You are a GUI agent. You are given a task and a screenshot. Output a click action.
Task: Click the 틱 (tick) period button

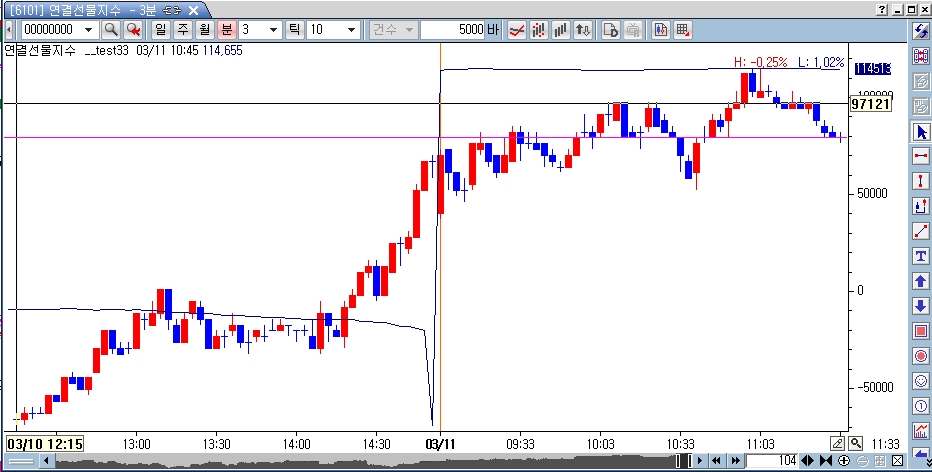pyautogui.click(x=295, y=30)
